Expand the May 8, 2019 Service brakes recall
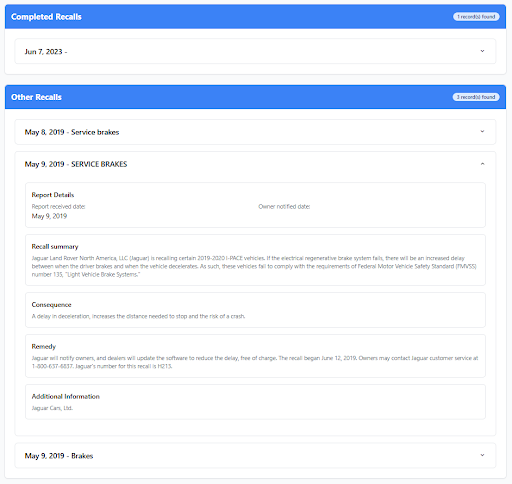Screen dimensions: 512x484 tap(482, 131)
